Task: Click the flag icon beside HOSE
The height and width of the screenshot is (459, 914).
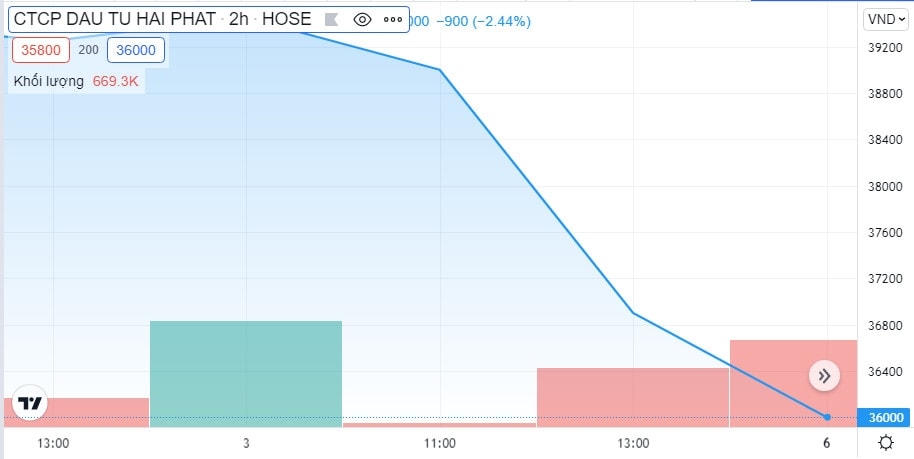Action: (x=331, y=20)
